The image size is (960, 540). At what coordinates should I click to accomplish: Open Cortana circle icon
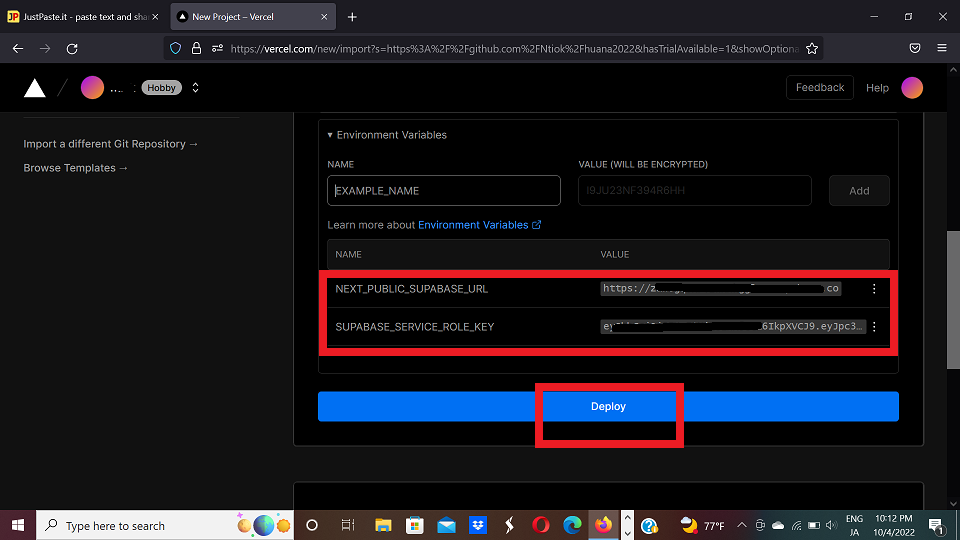click(312, 525)
